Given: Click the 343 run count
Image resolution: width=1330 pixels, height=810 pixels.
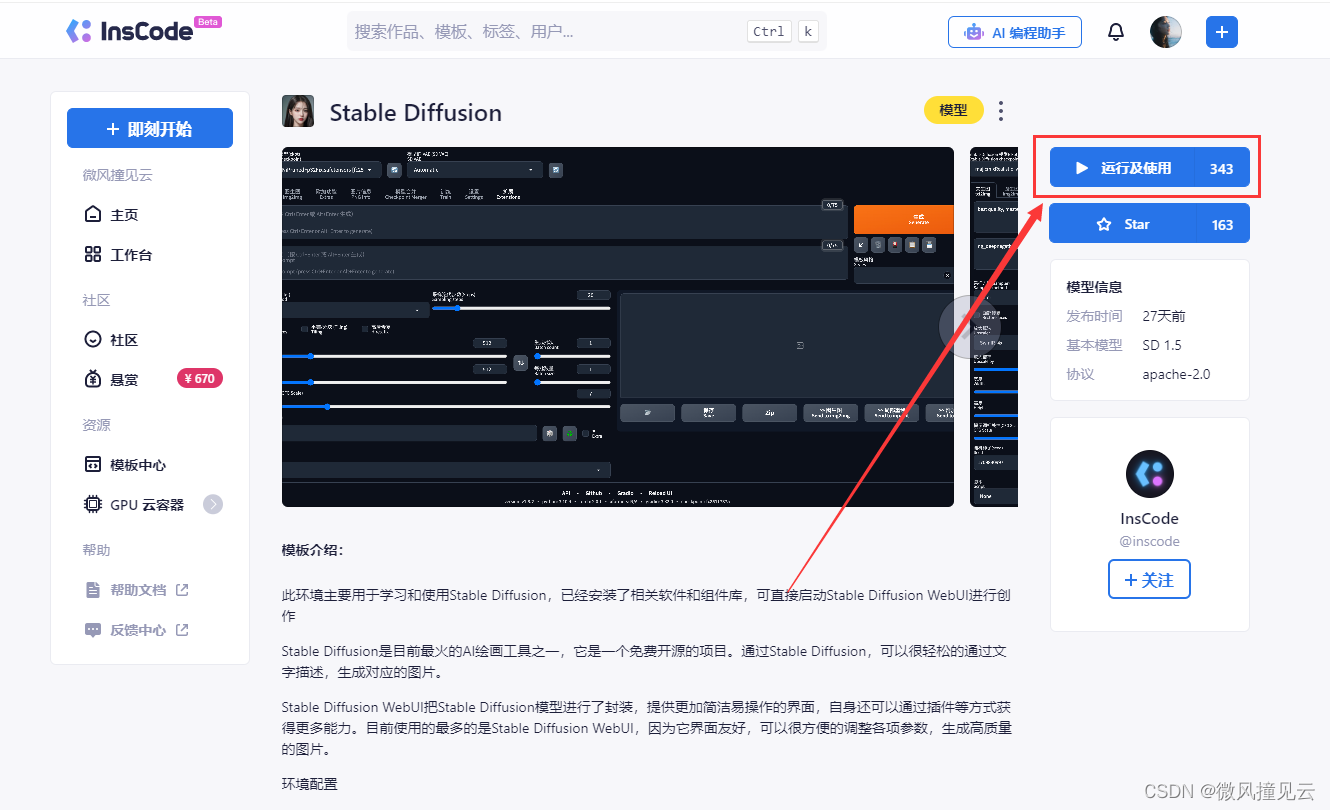Looking at the screenshot, I should tap(1221, 168).
